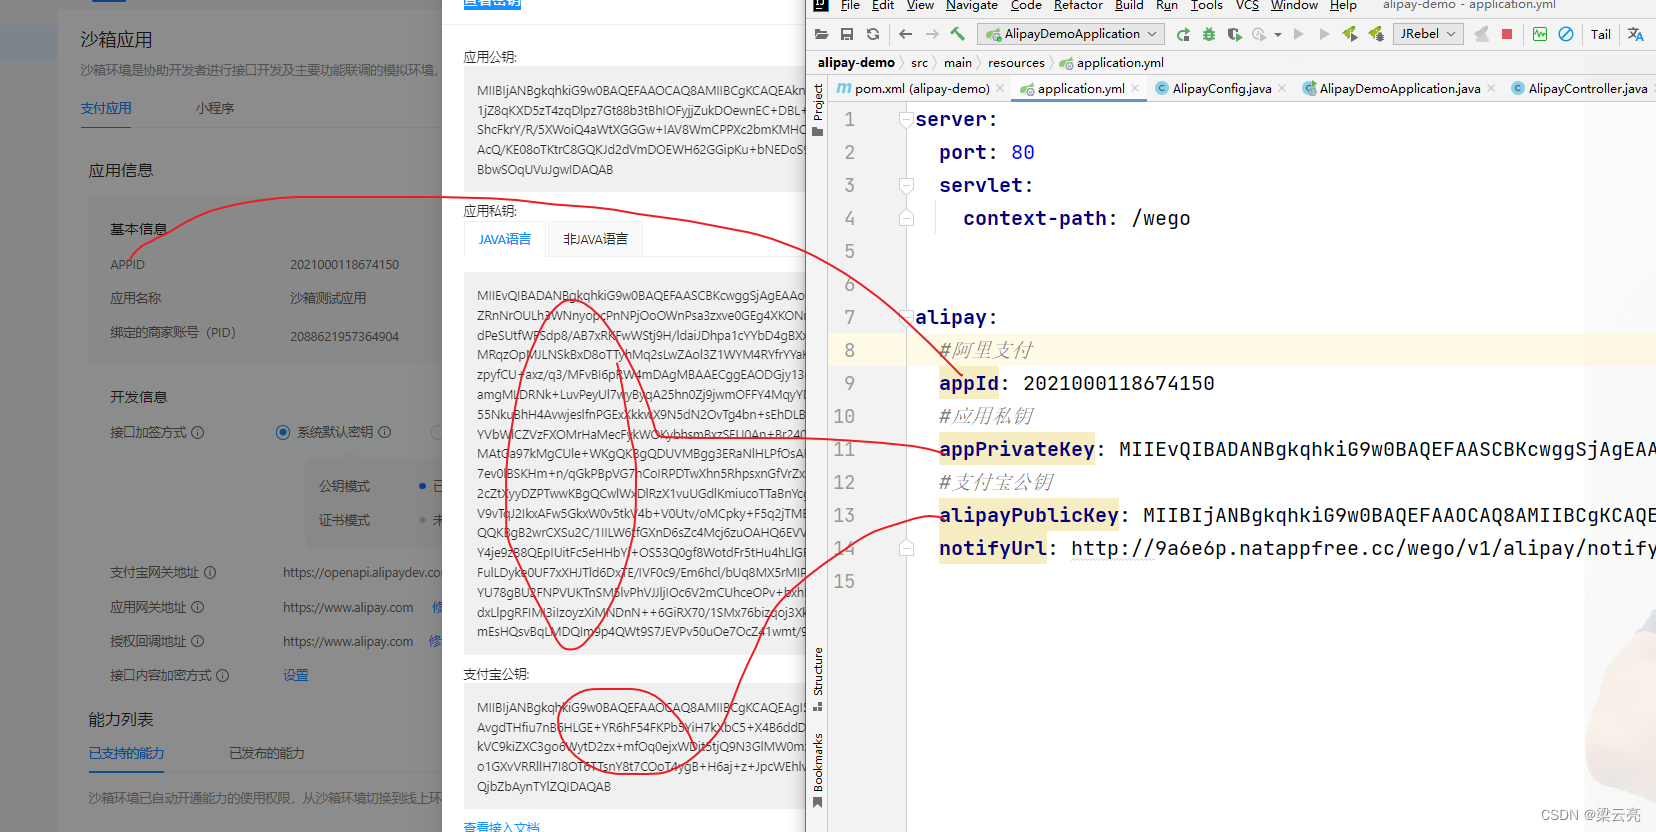The width and height of the screenshot is (1656, 832).
Task: Select the 非JAVA语言 private key tab
Action: [x=595, y=239]
